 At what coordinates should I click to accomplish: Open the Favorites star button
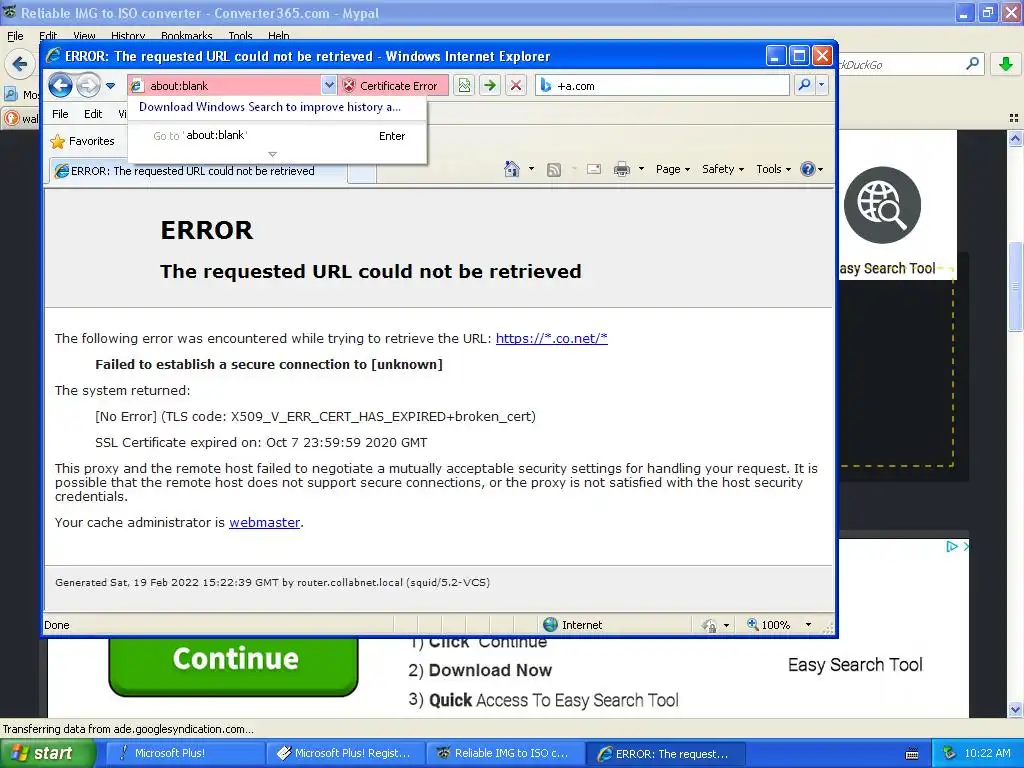click(x=82, y=141)
